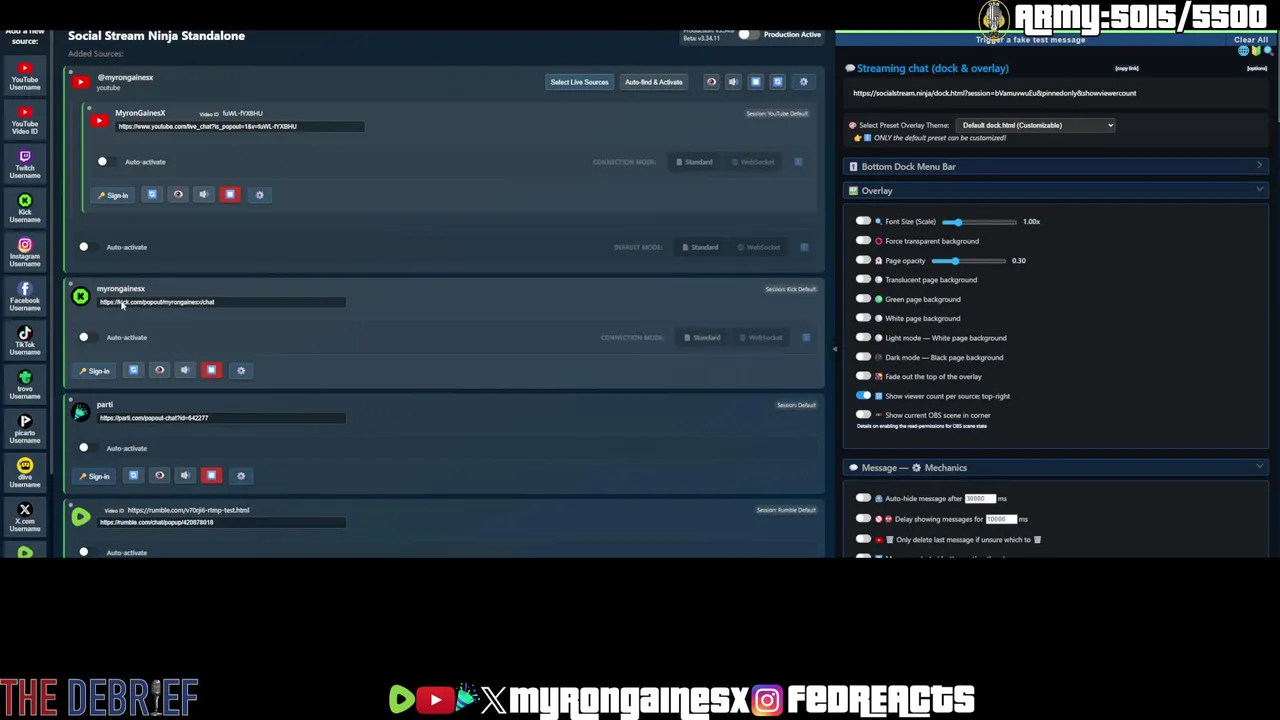Image resolution: width=1280 pixels, height=720 pixels.
Task: Enable Green page background
Action: [863, 299]
